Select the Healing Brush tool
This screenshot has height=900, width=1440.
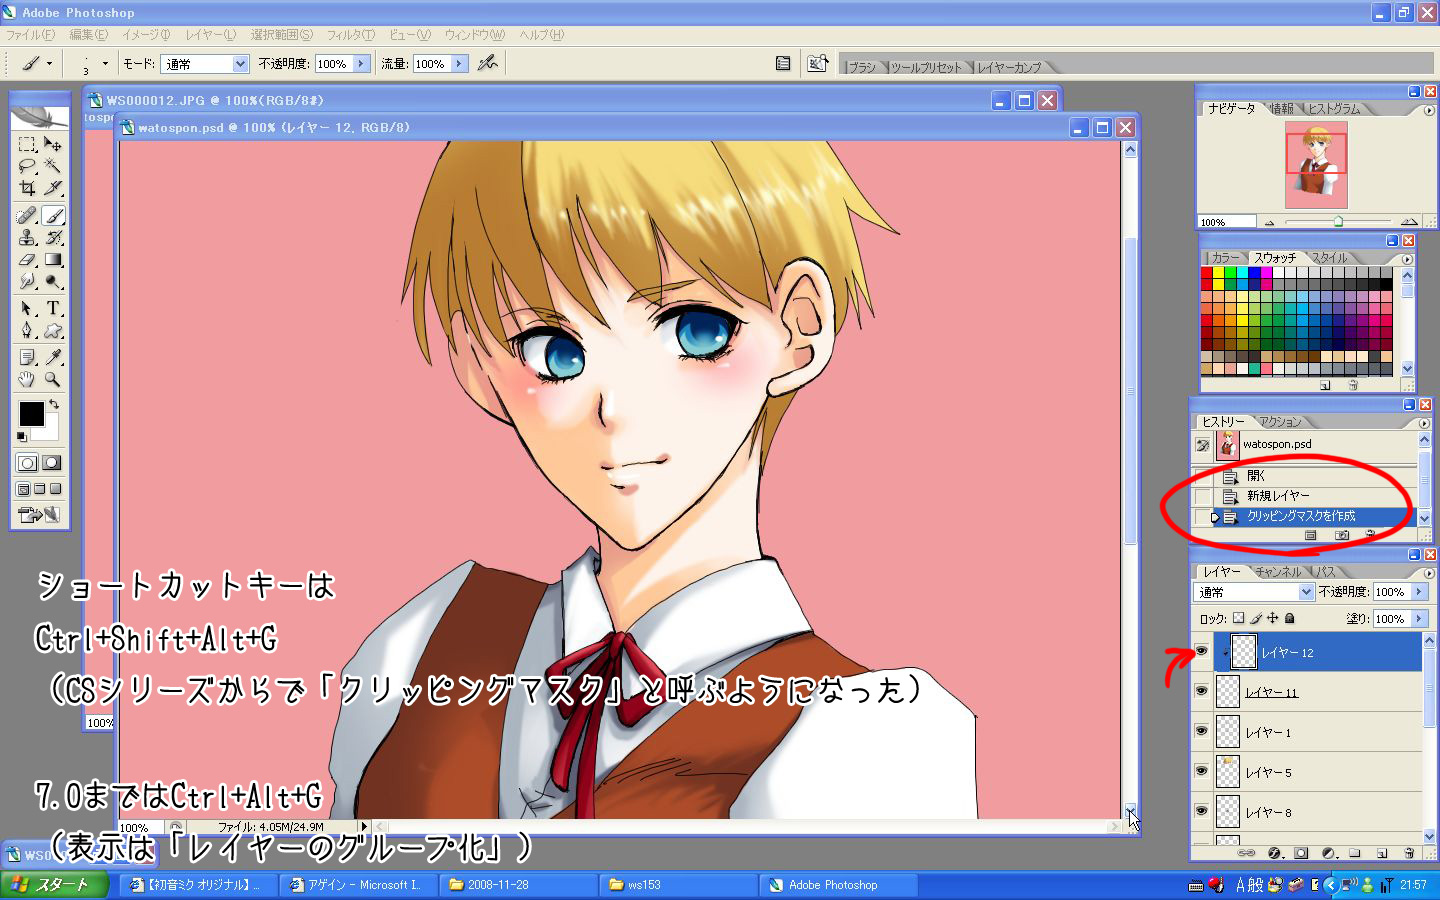pos(27,215)
